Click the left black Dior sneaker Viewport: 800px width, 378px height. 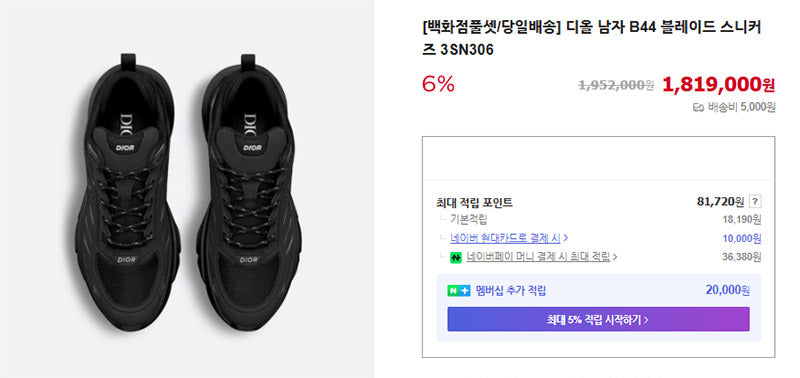127,194
